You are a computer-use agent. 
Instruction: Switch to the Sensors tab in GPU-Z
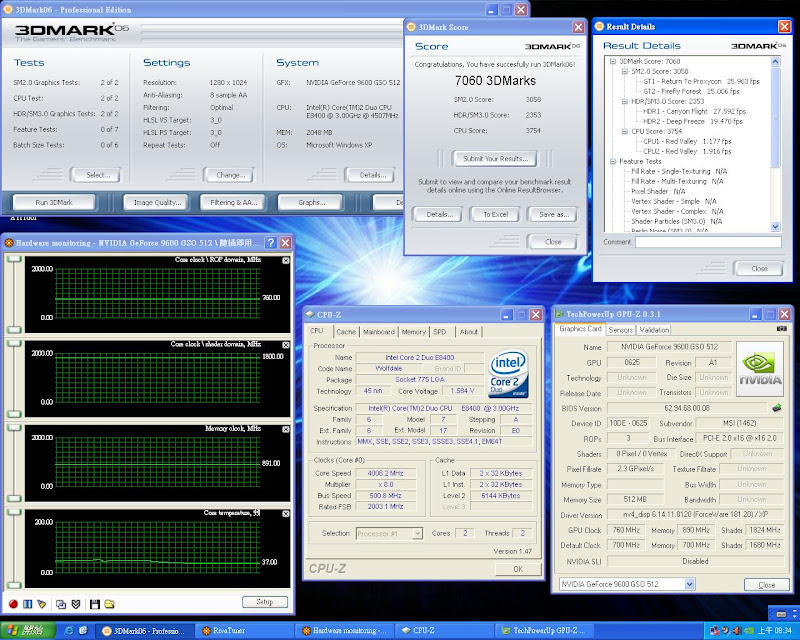620,330
